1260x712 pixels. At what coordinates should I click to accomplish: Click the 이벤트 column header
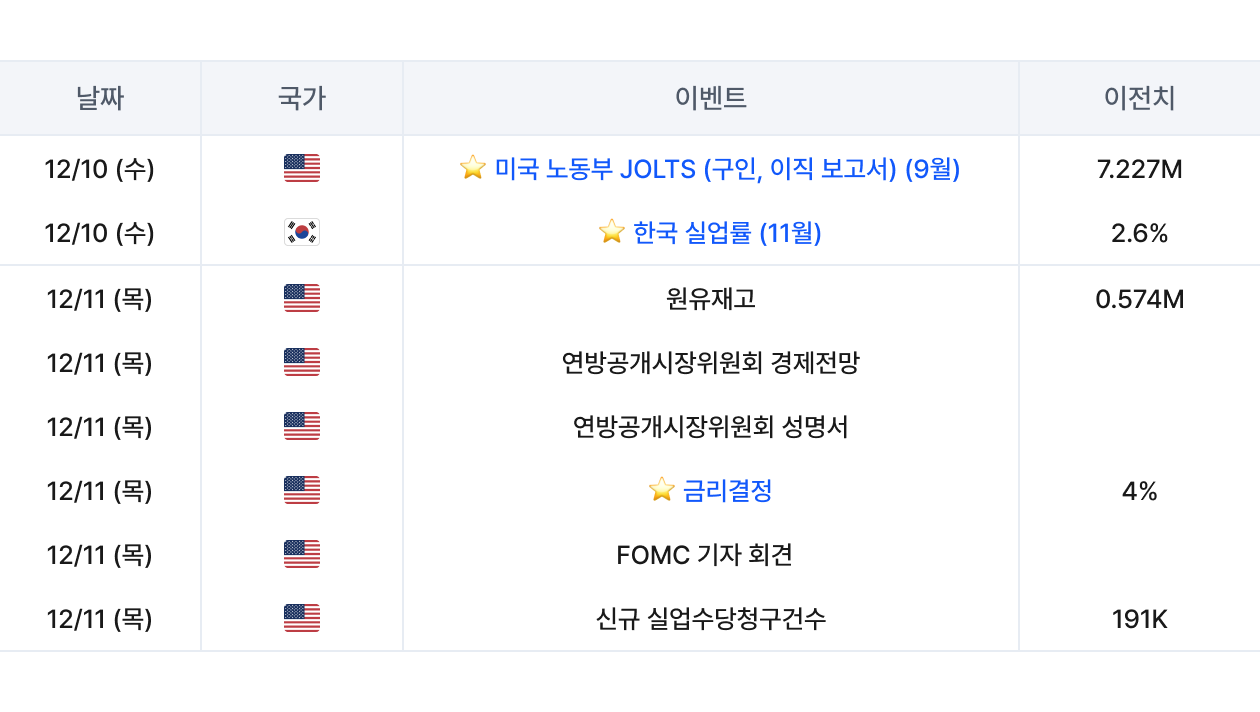(x=711, y=98)
